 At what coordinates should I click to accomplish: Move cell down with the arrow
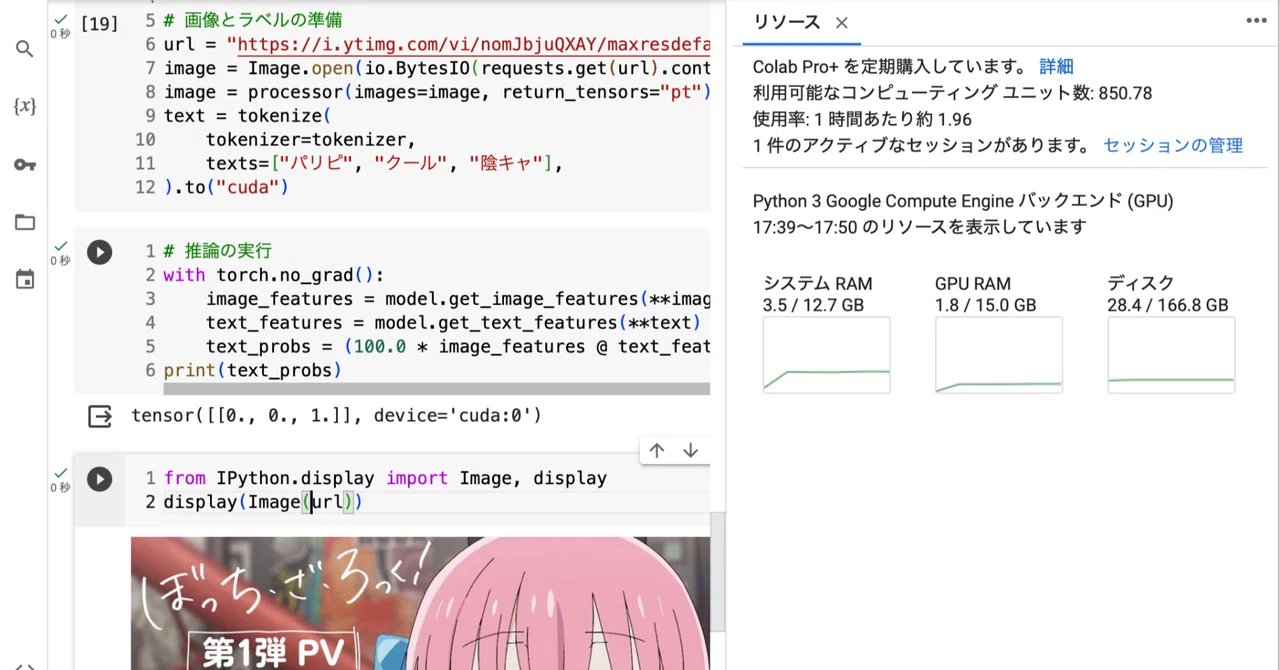tap(690, 451)
